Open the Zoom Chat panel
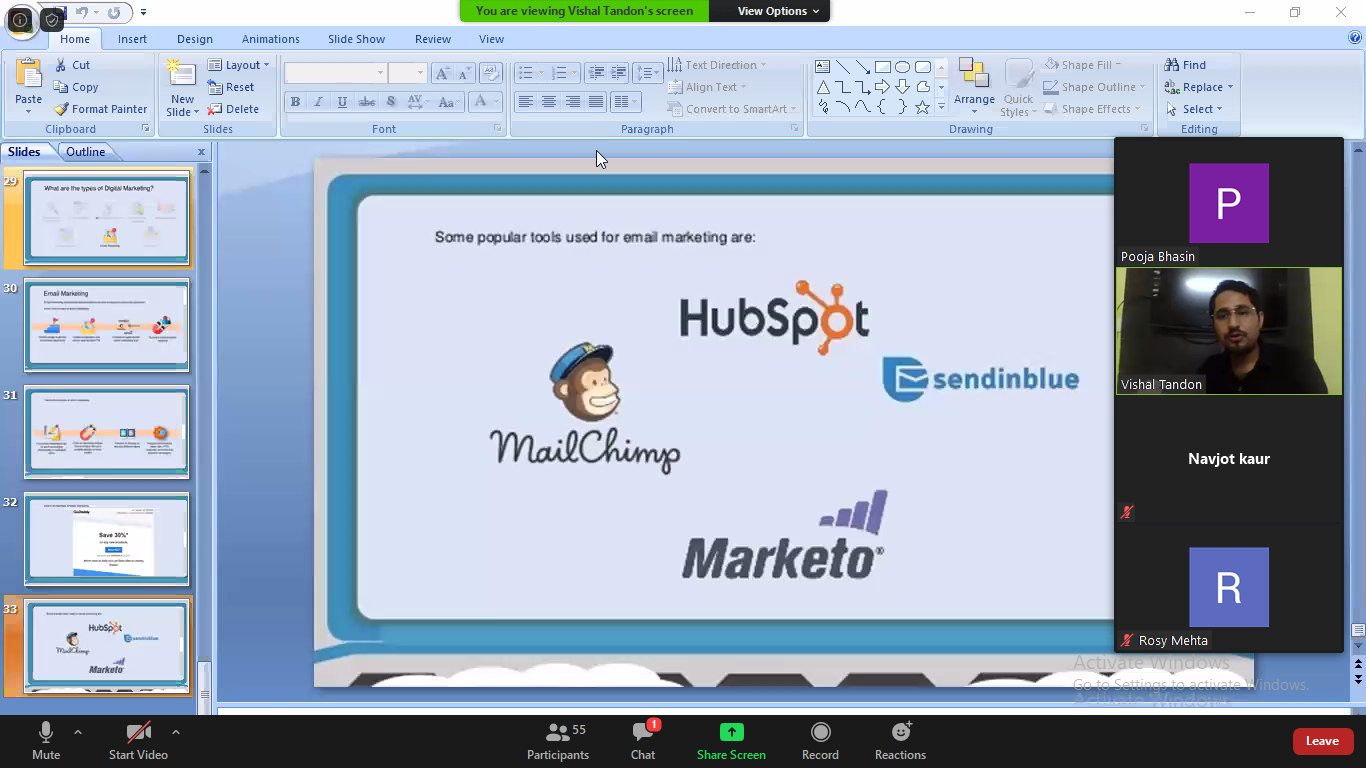The height and width of the screenshot is (768, 1366). (643, 740)
